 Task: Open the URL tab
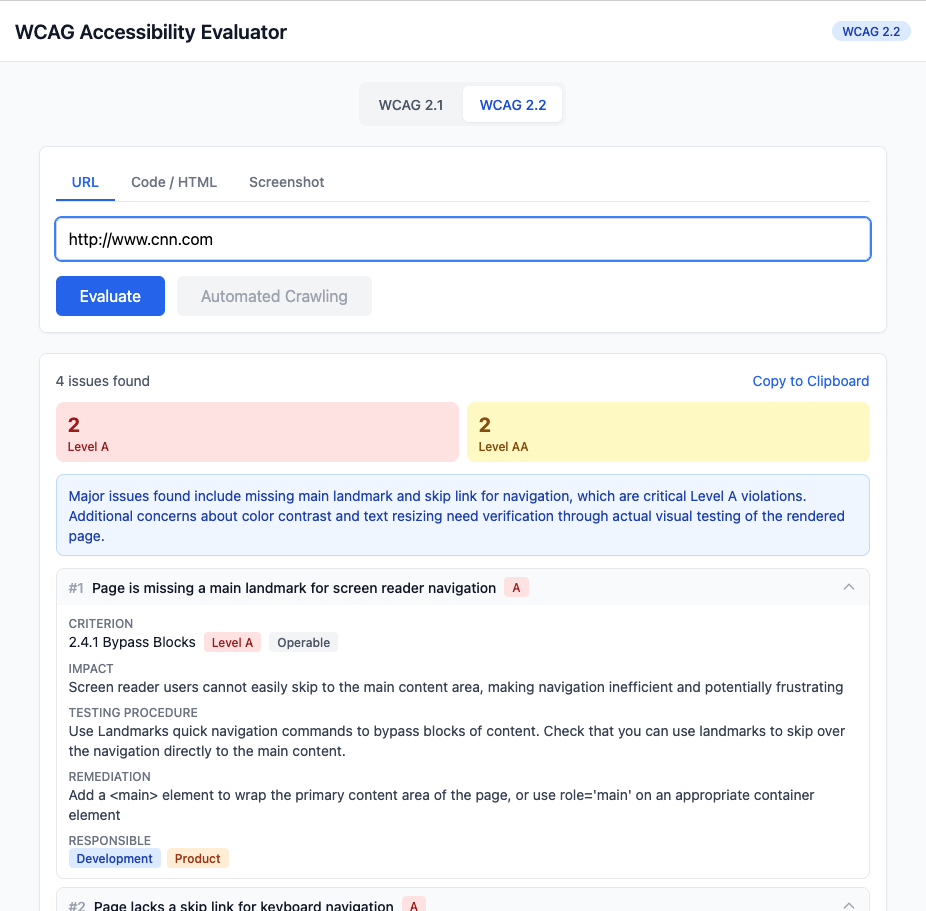point(85,182)
